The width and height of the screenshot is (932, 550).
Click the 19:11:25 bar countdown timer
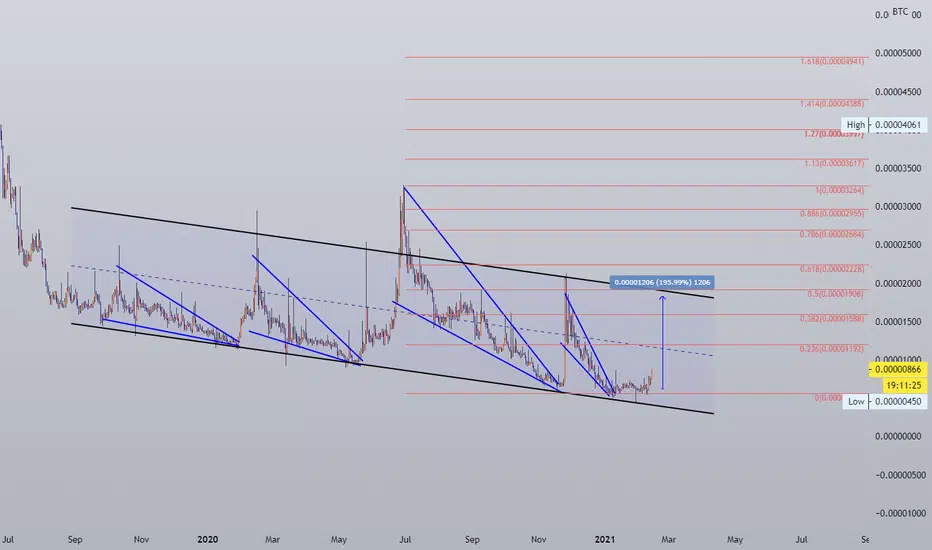[903, 385]
